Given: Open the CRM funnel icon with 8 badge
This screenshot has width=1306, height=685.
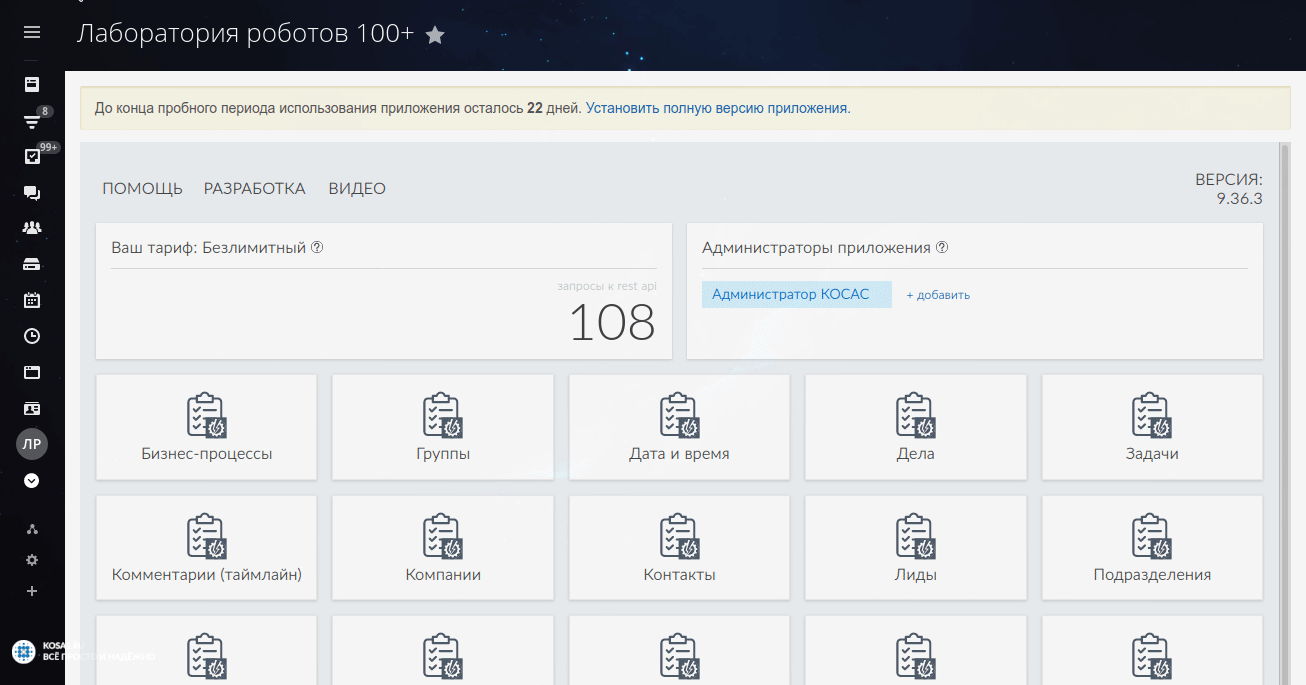Looking at the screenshot, I should 32,122.
